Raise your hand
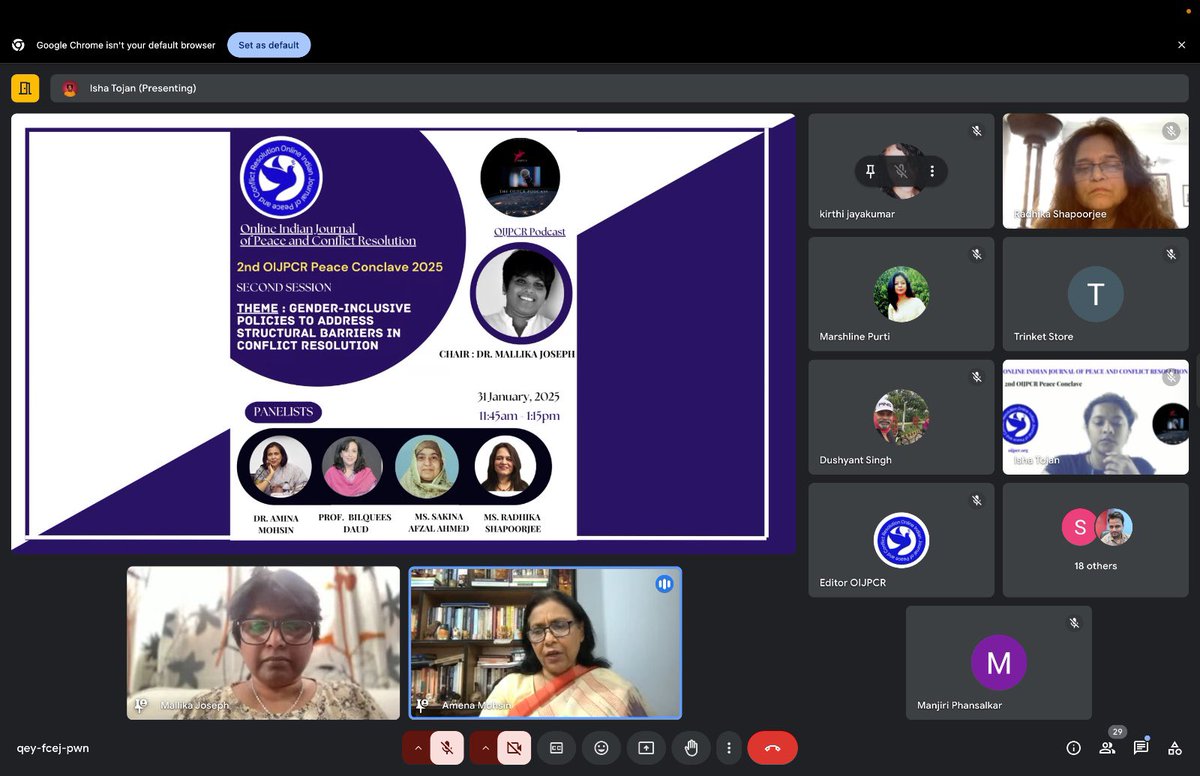 [690, 748]
